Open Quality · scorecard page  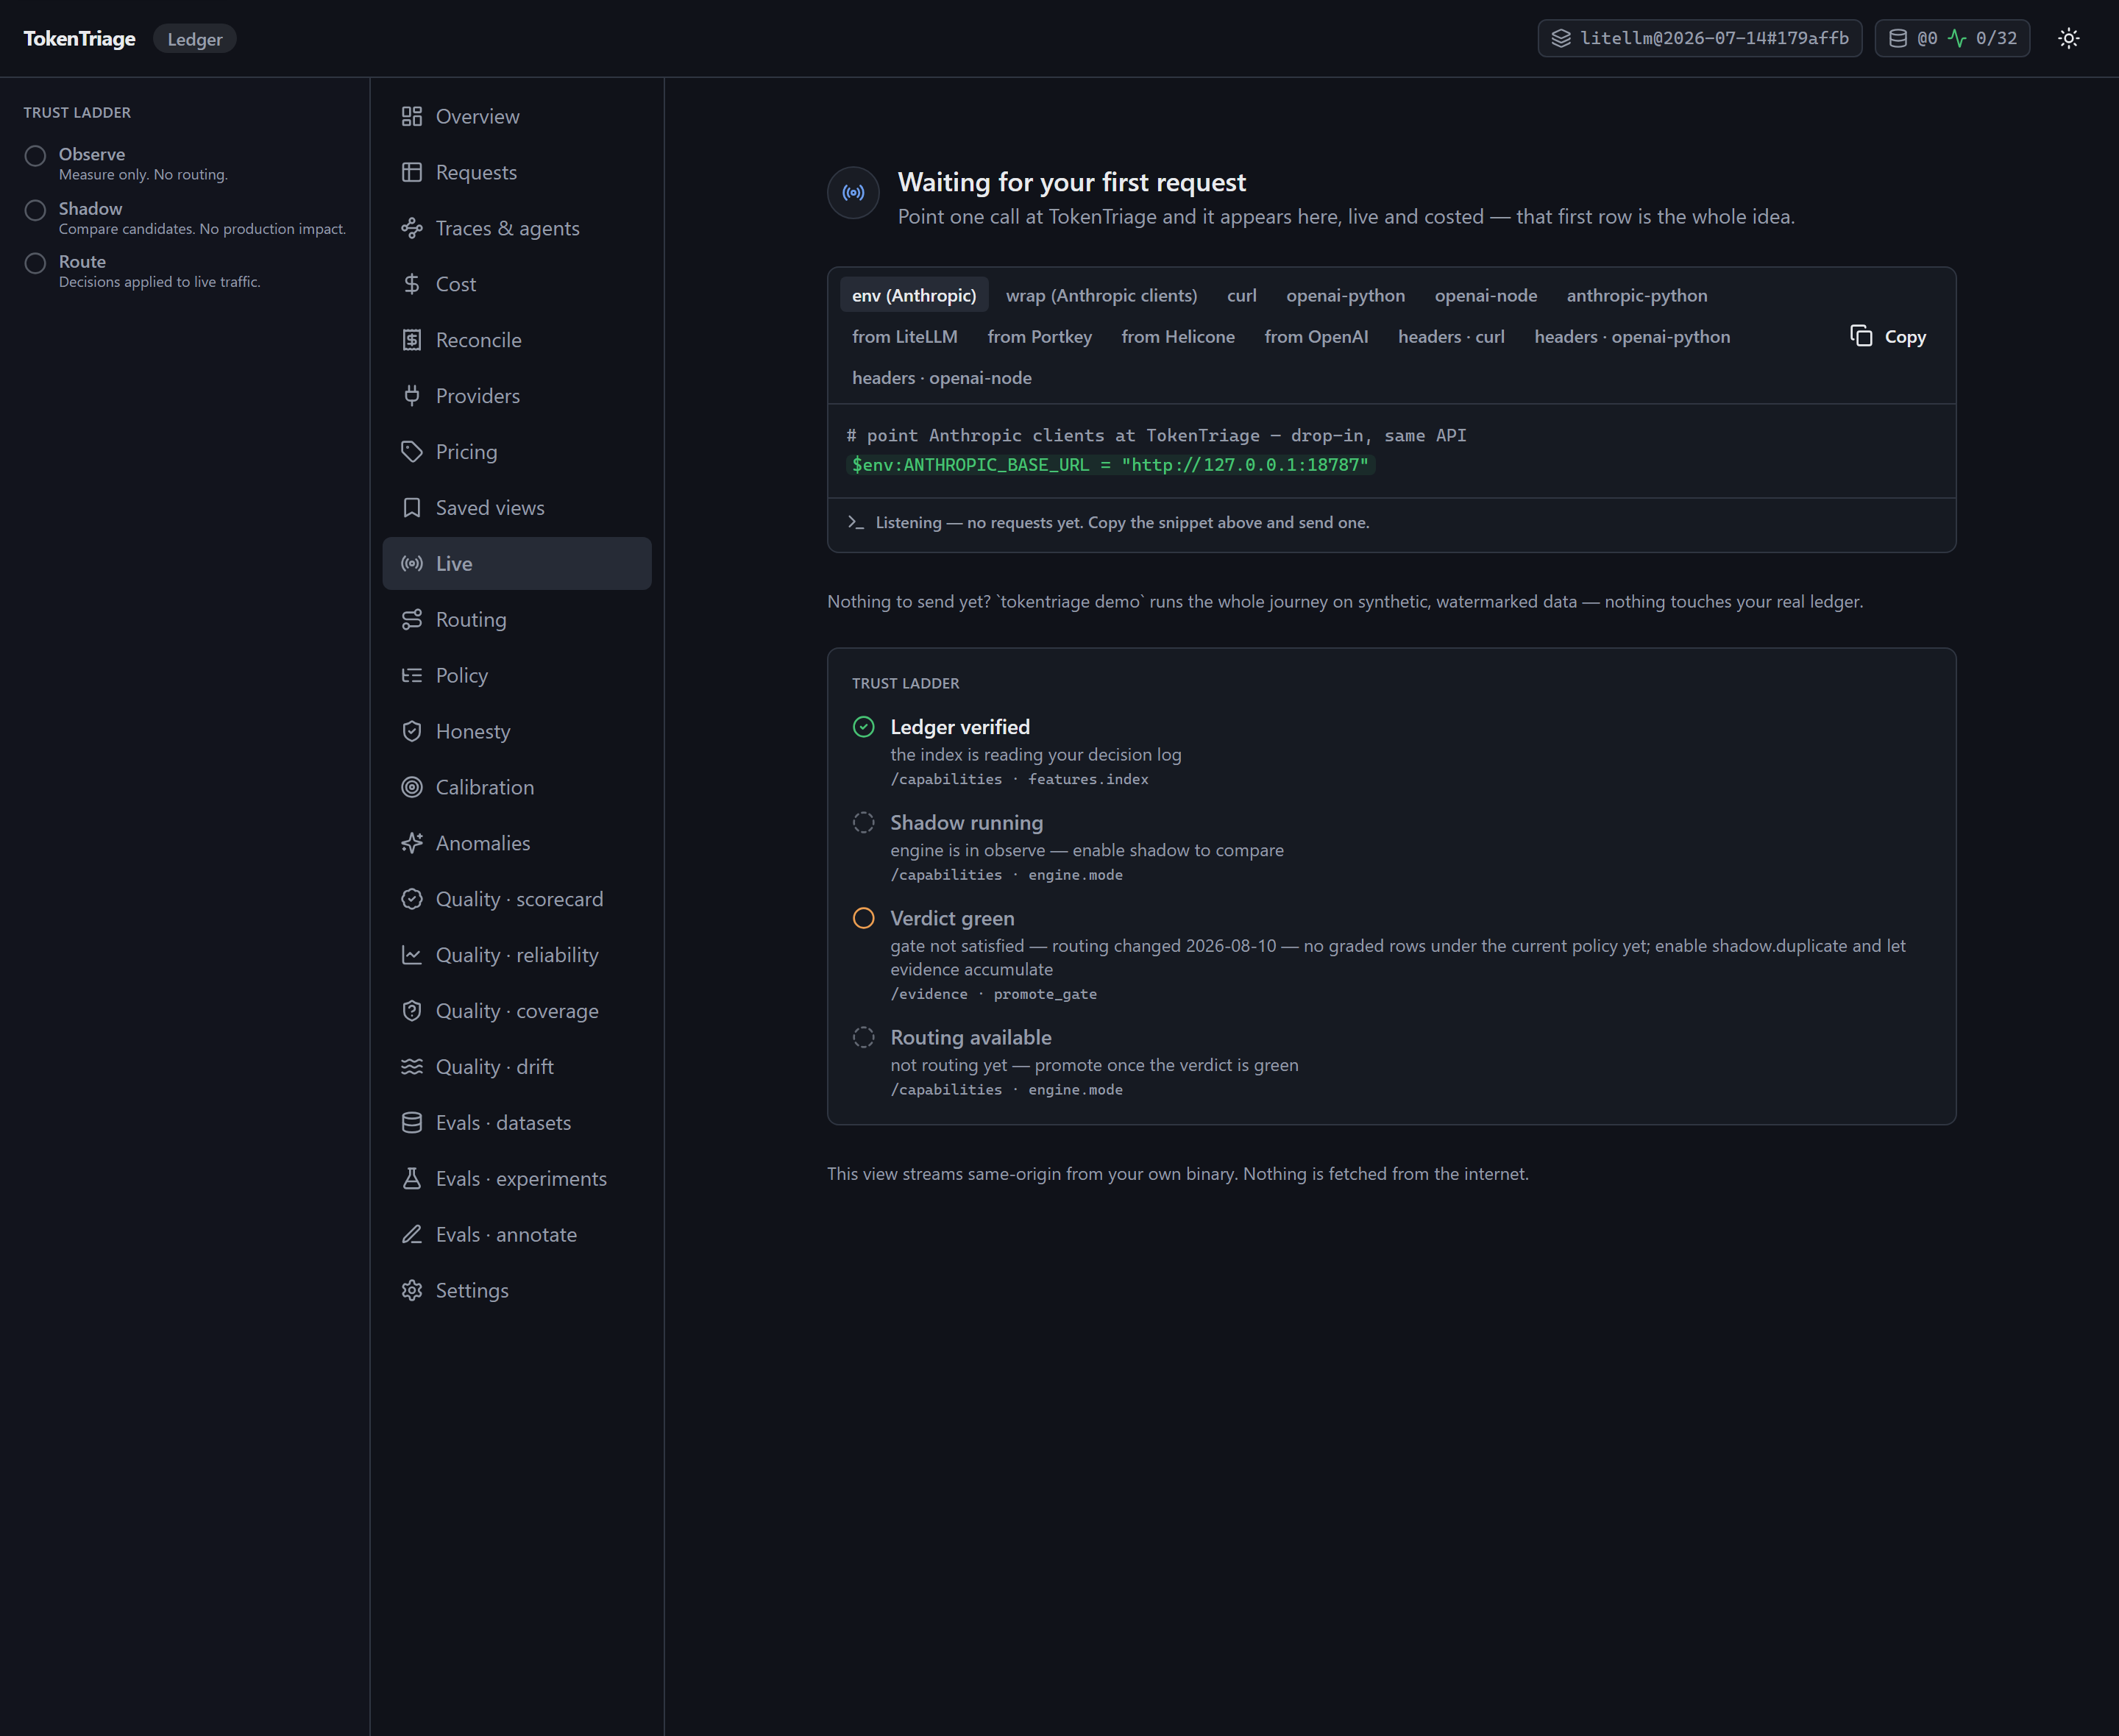coord(516,899)
